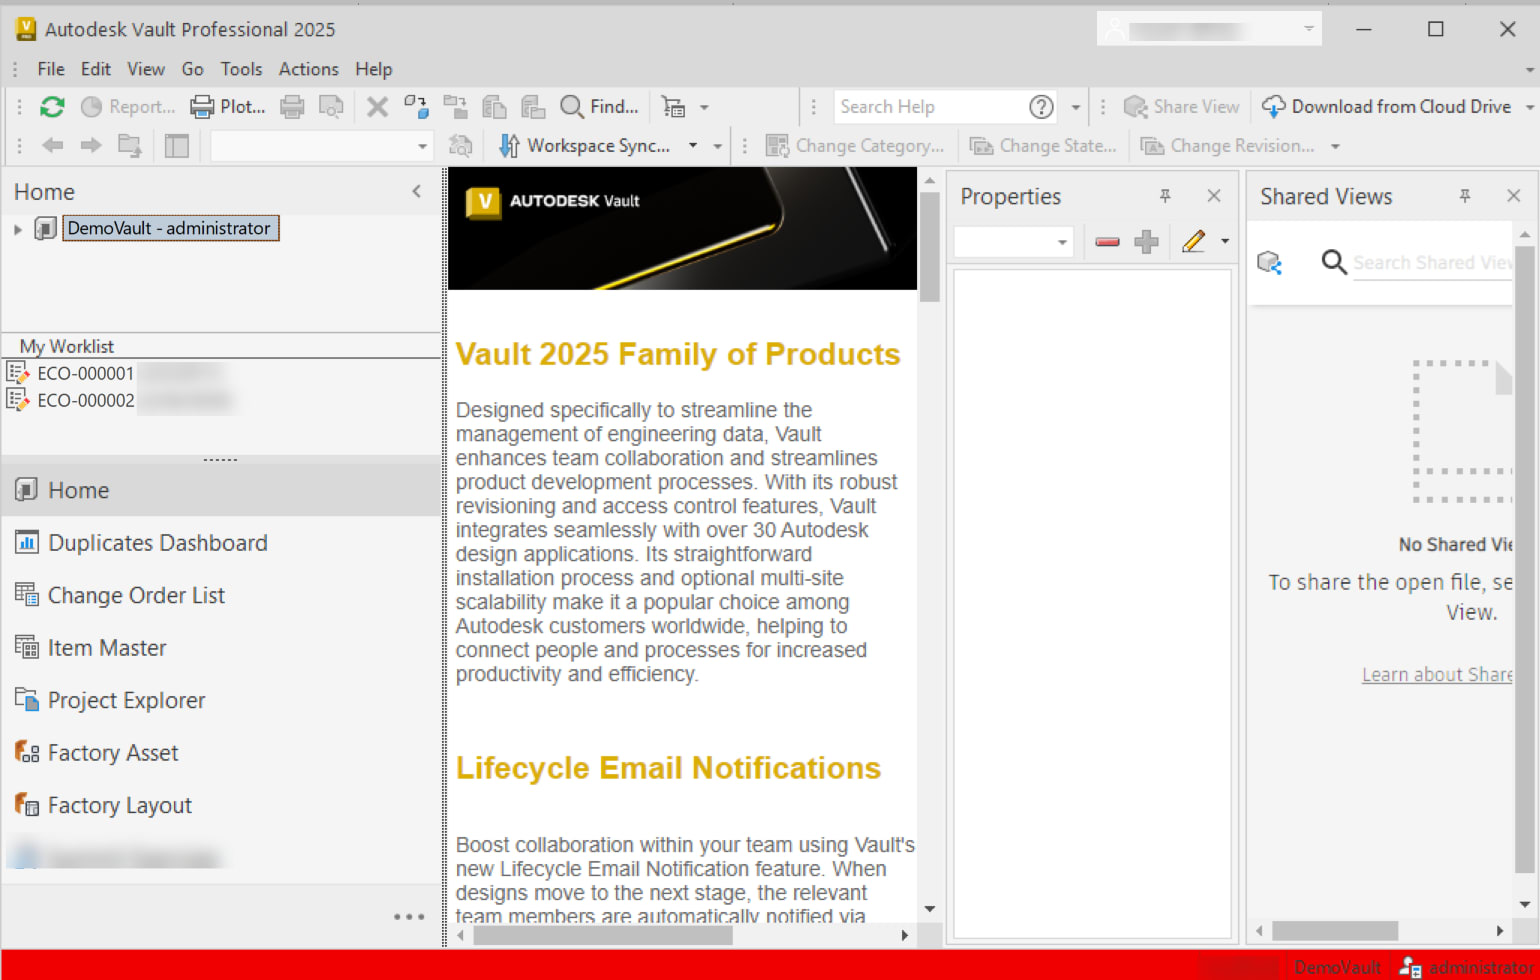Collapse the Home navigation pane chevron

(x=417, y=191)
